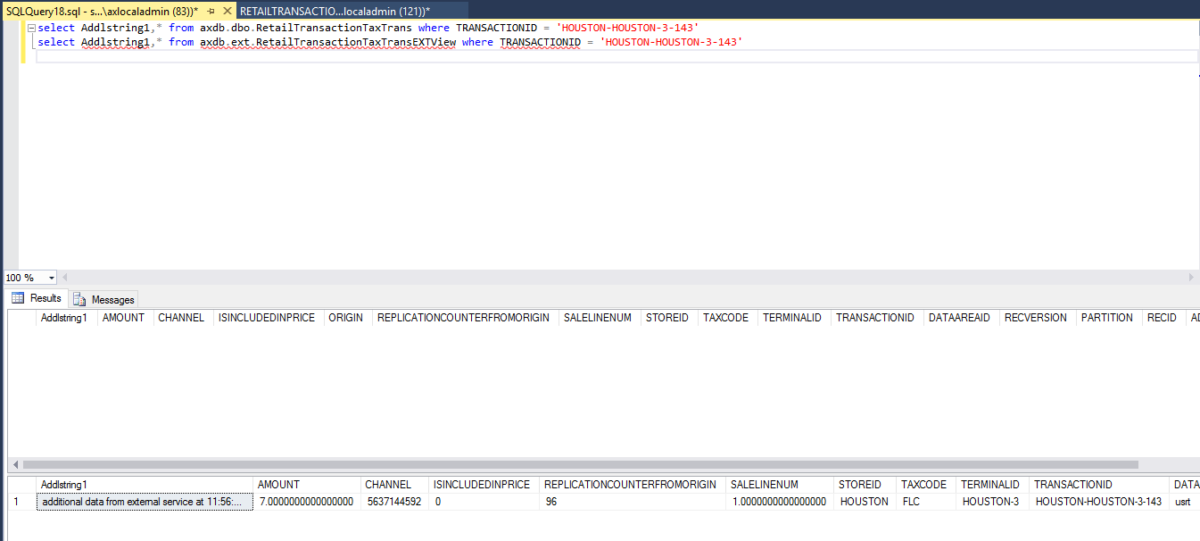
Task: Select TERMINALID header in lower grid
Action: point(991,484)
